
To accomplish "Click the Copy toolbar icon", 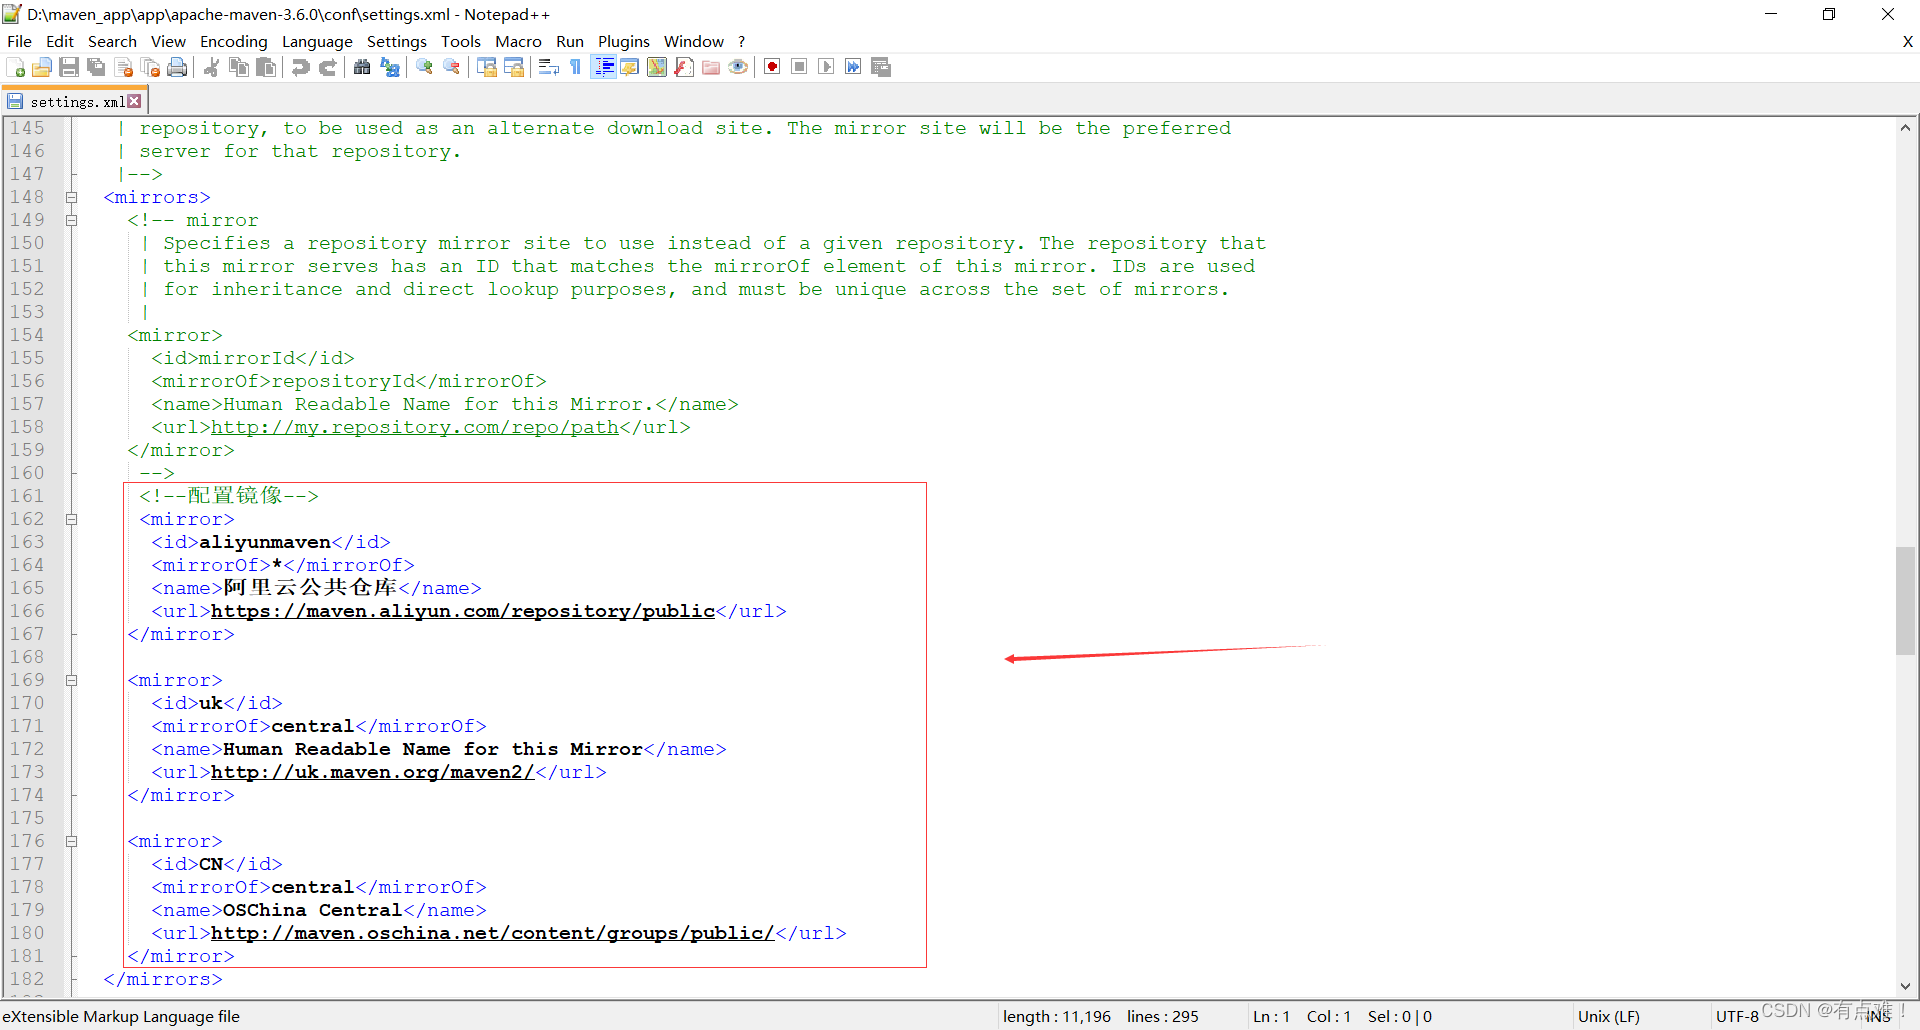I will pyautogui.click(x=239, y=67).
